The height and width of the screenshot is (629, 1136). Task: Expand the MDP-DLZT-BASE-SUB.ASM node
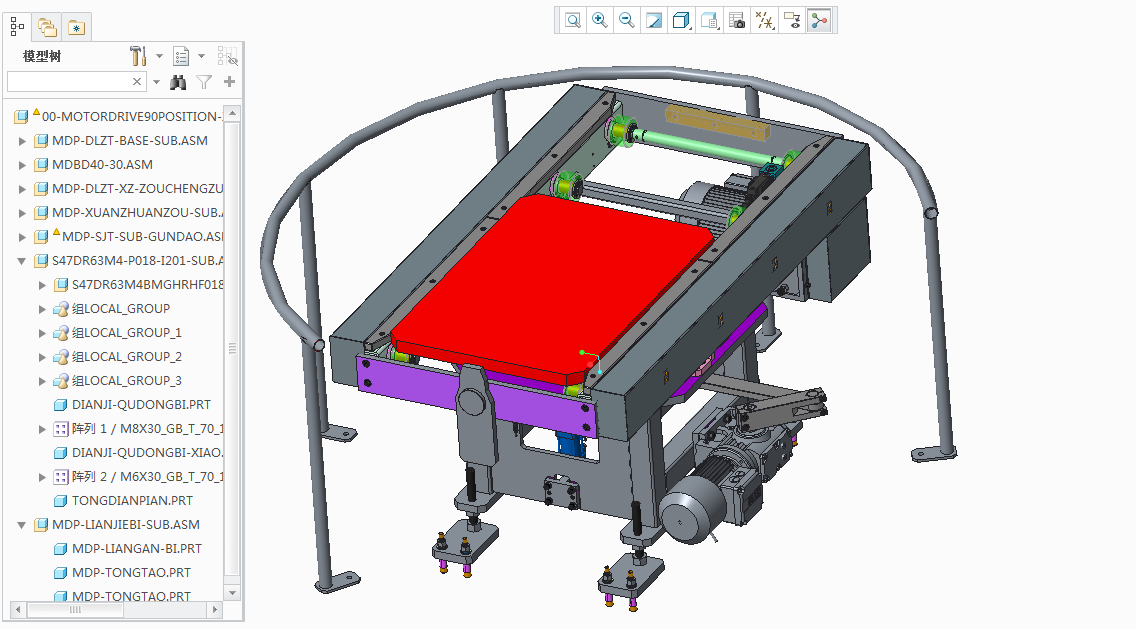22,140
